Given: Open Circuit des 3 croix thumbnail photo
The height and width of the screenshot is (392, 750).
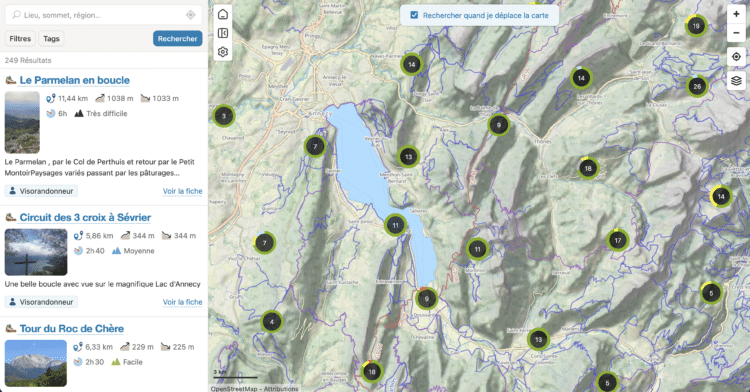Looking at the screenshot, I should pyautogui.click(x=36, y=252).
